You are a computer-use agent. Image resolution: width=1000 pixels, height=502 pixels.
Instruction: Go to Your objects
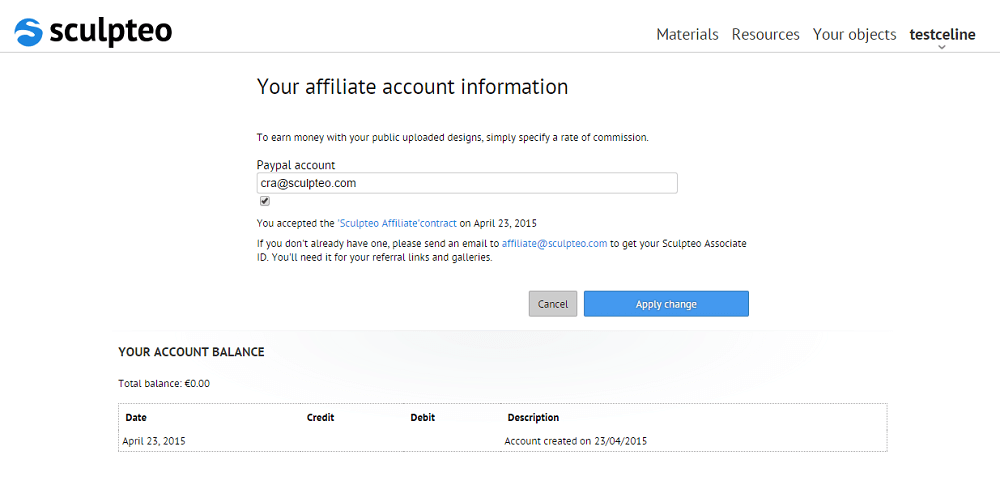[x=854, y=35]
